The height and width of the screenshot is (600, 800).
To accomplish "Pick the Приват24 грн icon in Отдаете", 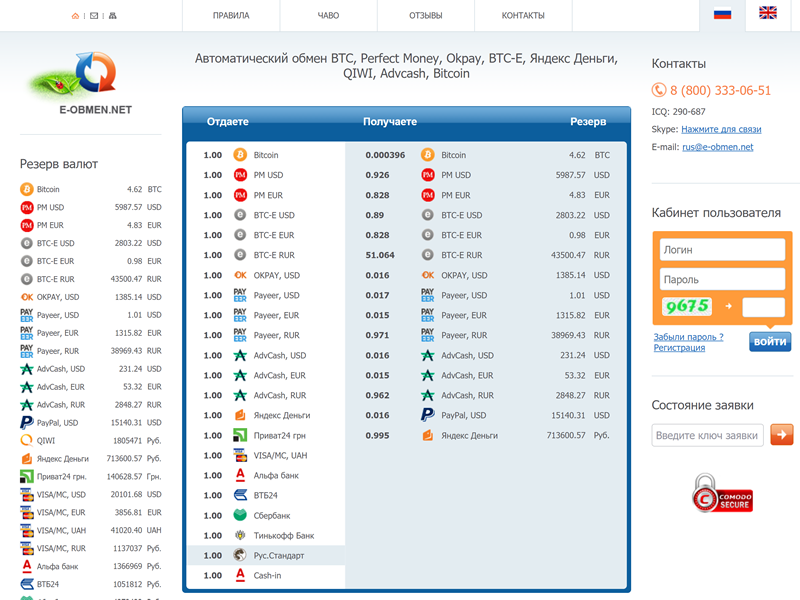I will coord(240,435).
